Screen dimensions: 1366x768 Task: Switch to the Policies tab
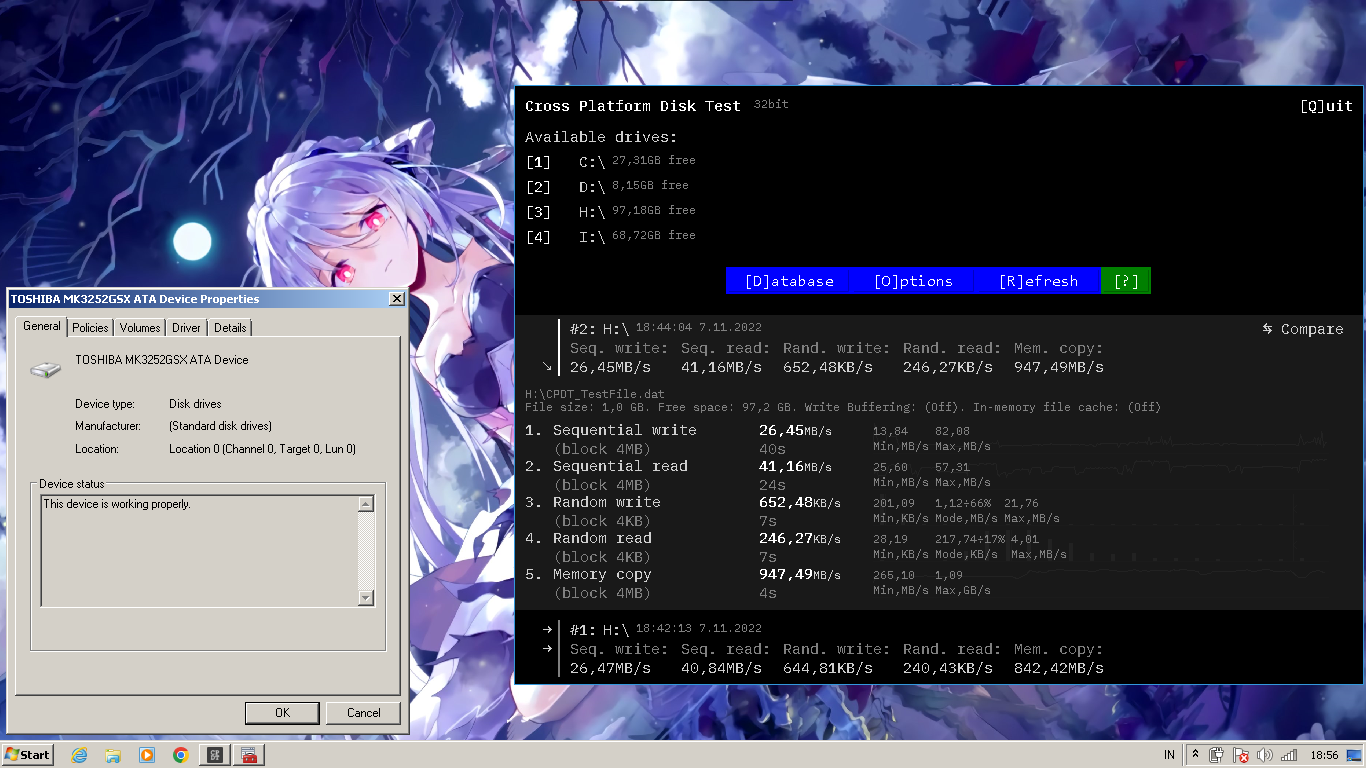(90, 327)
